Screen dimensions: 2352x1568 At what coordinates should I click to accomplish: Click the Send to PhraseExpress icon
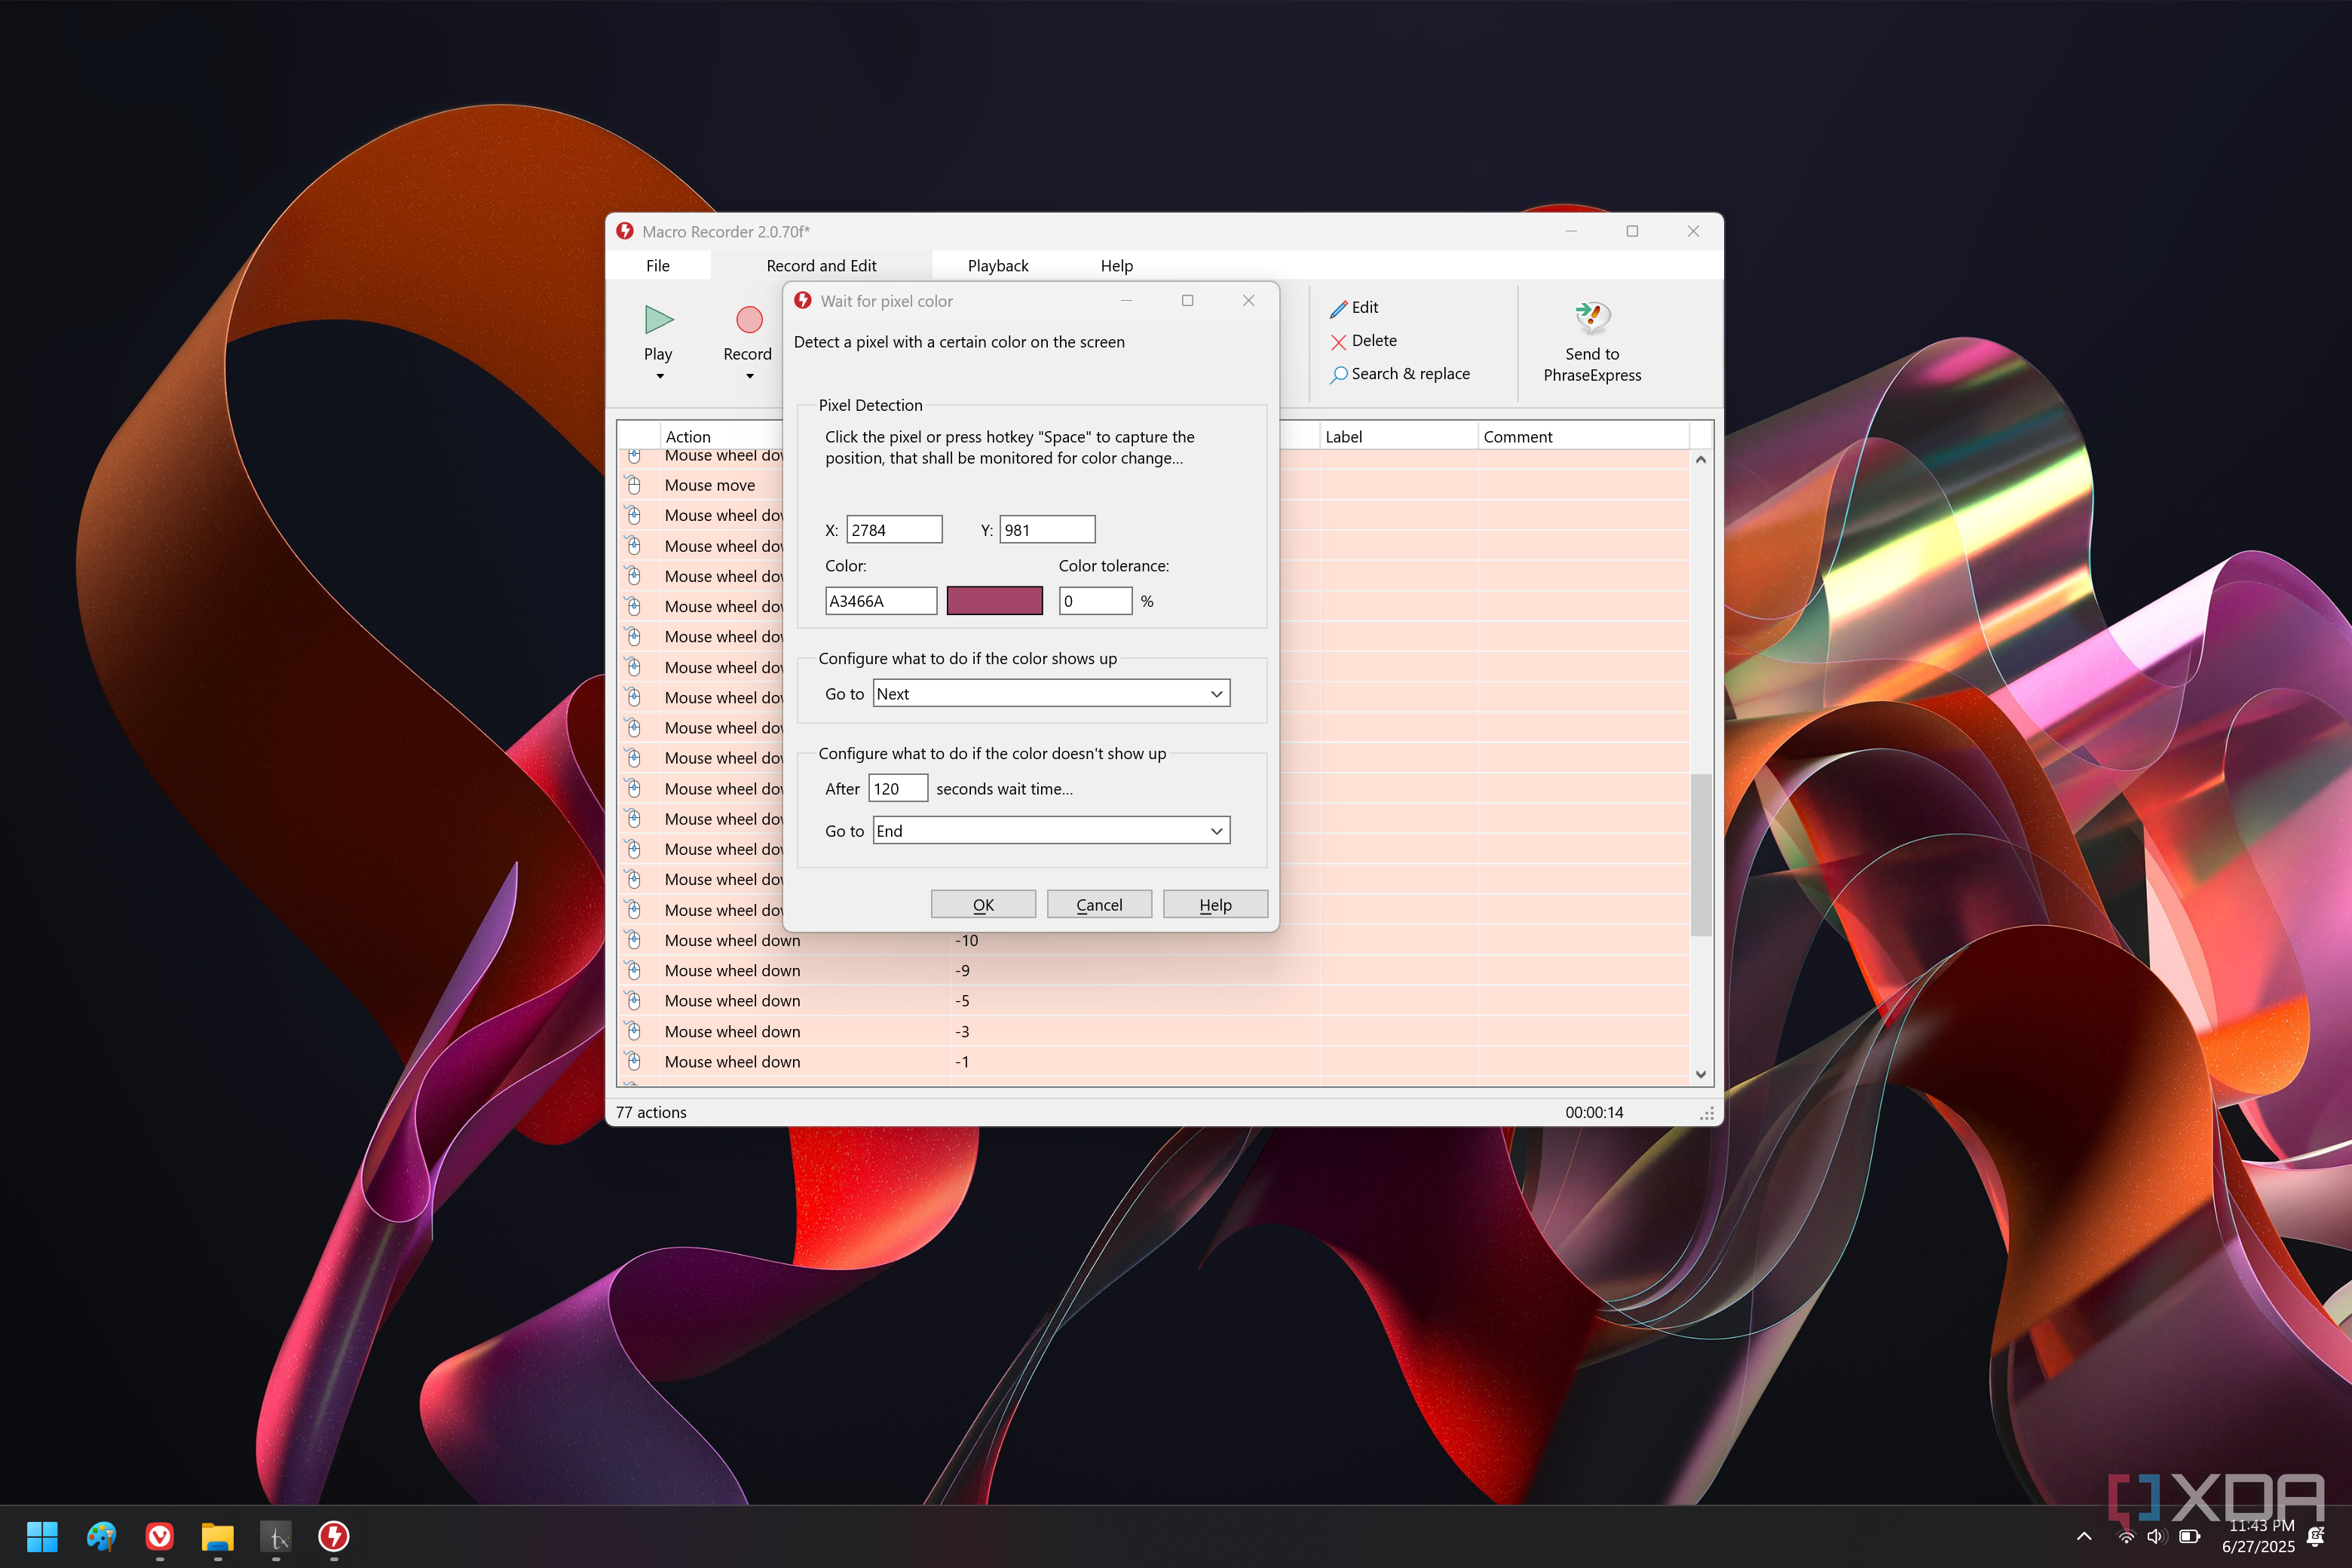1592,318
